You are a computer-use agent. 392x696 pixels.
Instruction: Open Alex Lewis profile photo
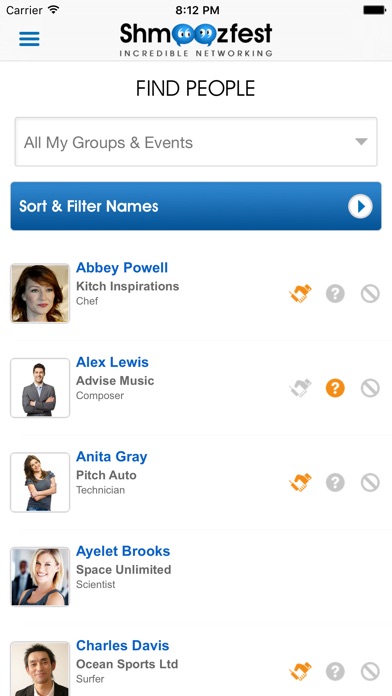point(40,388)
